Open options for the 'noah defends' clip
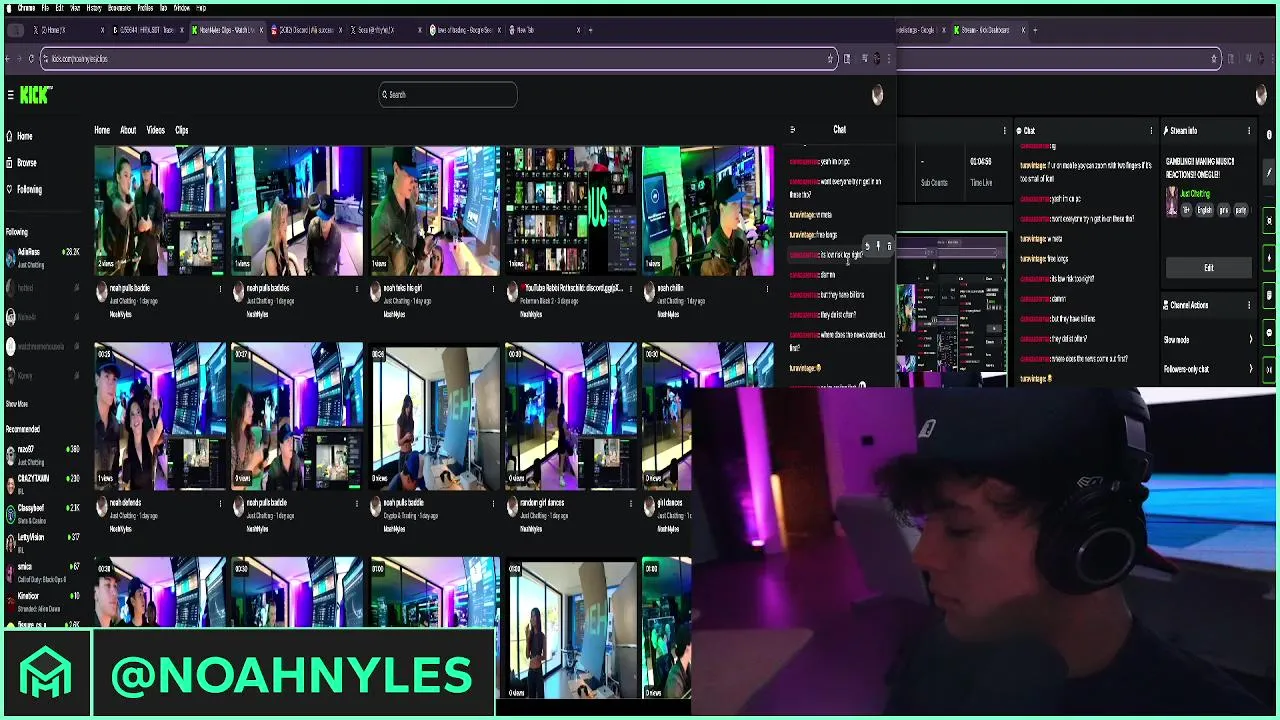This screenshot has width=1280, height=720. [220, 503]
